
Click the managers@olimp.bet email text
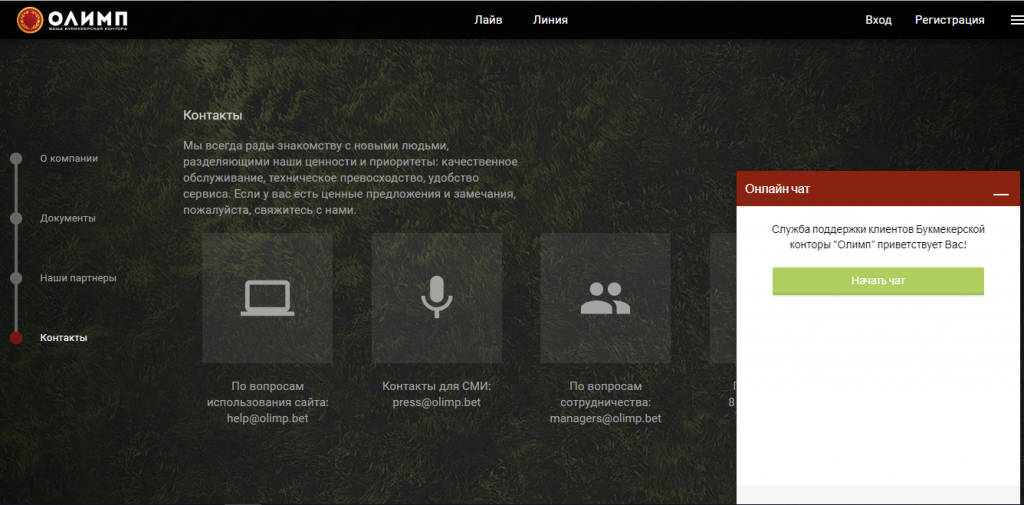pyautogui.click(x=605, y=418)
